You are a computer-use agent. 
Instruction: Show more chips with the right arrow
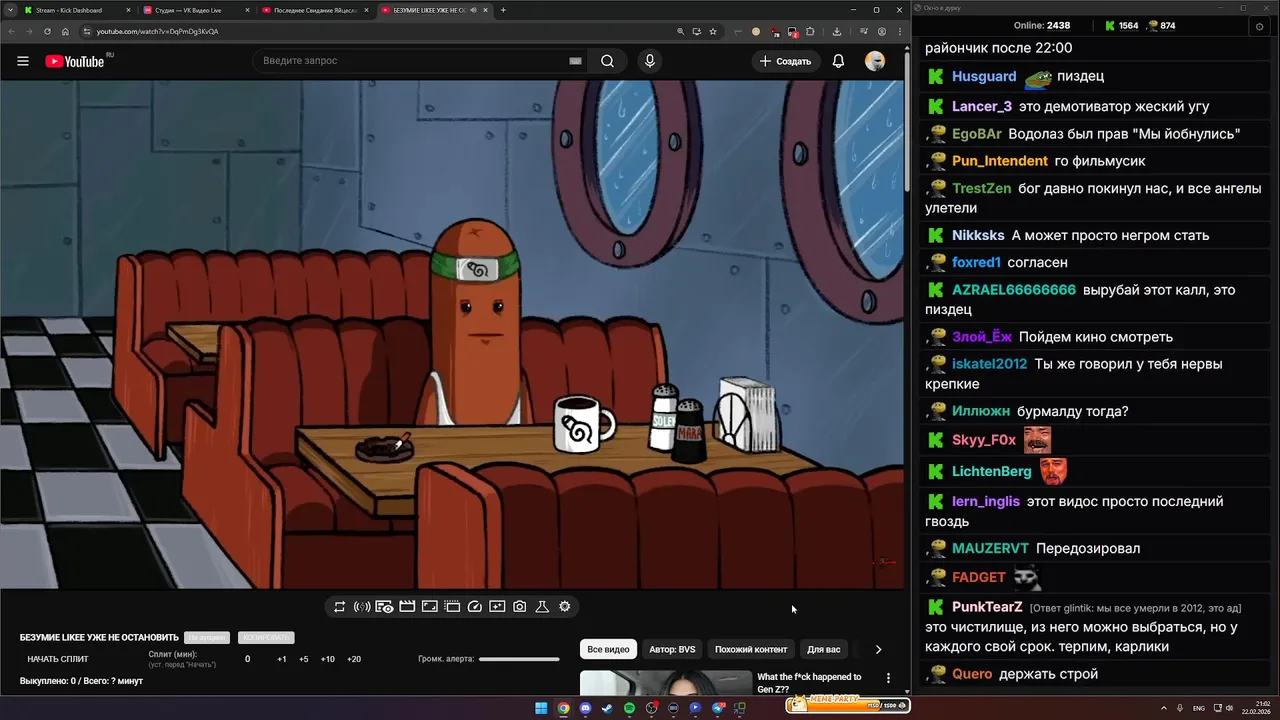click(878, 649)
